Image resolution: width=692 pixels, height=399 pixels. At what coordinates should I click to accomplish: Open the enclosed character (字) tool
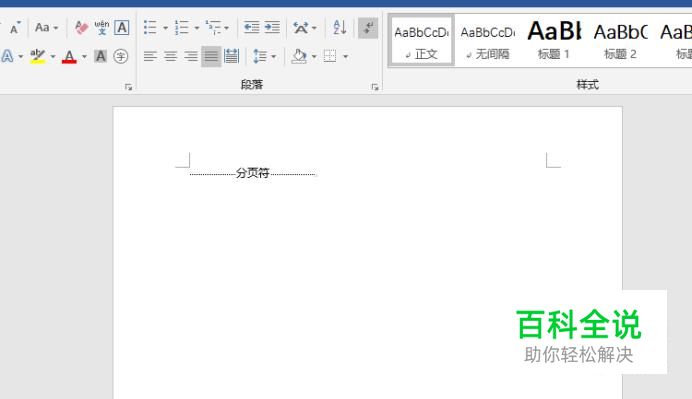pos(121,56)
